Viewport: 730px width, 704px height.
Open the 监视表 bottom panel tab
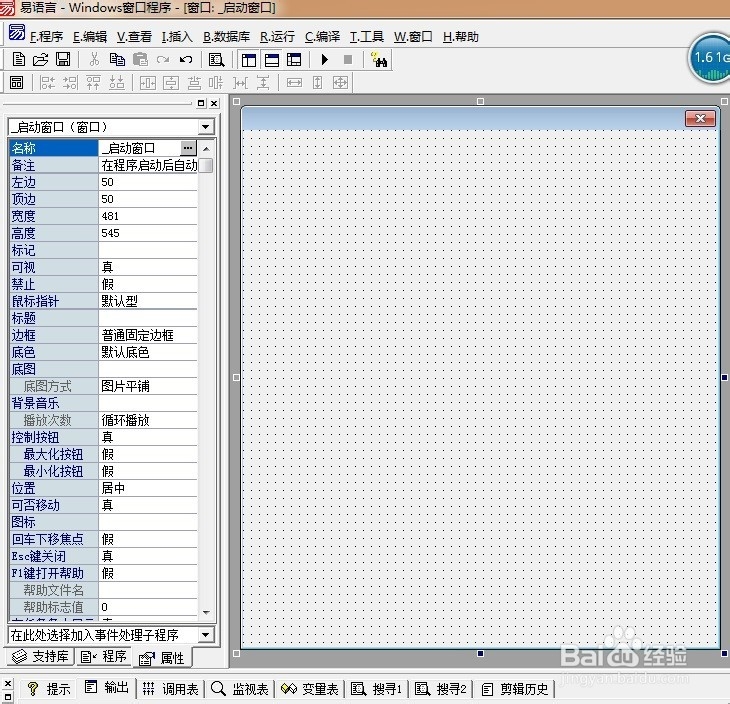(240, 689)
